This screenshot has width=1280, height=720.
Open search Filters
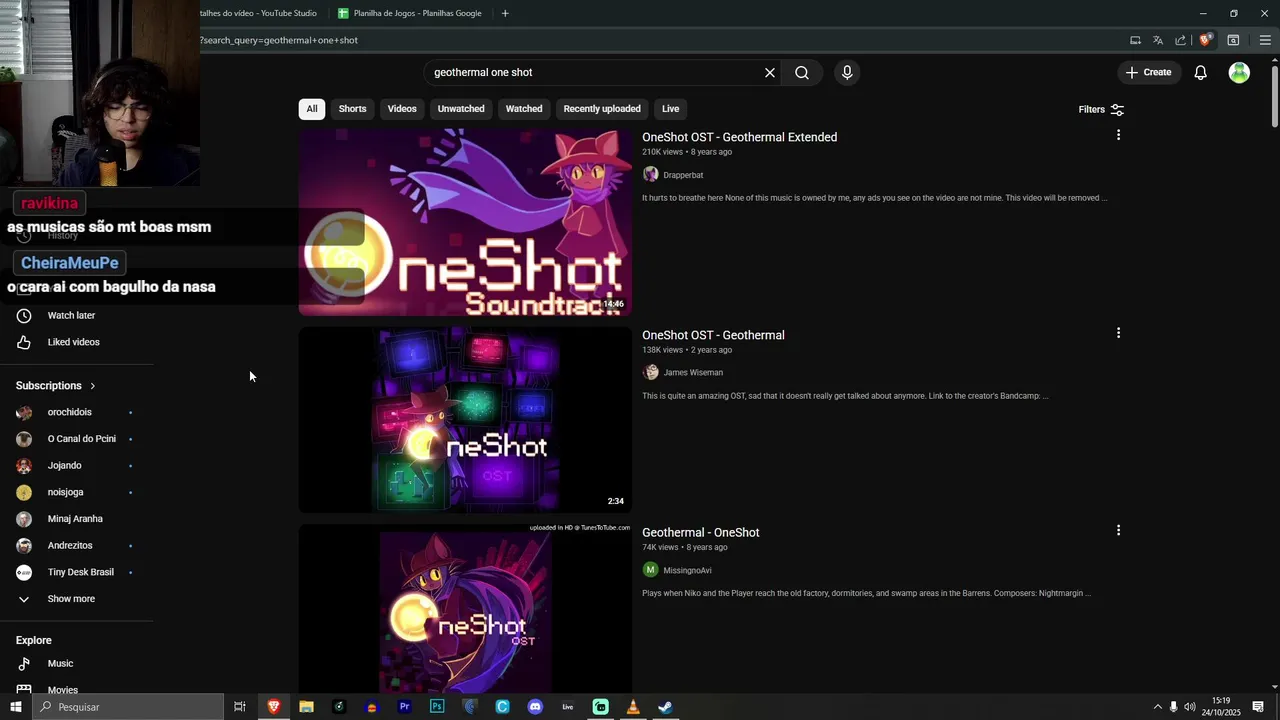click(x=1101, y=109)
